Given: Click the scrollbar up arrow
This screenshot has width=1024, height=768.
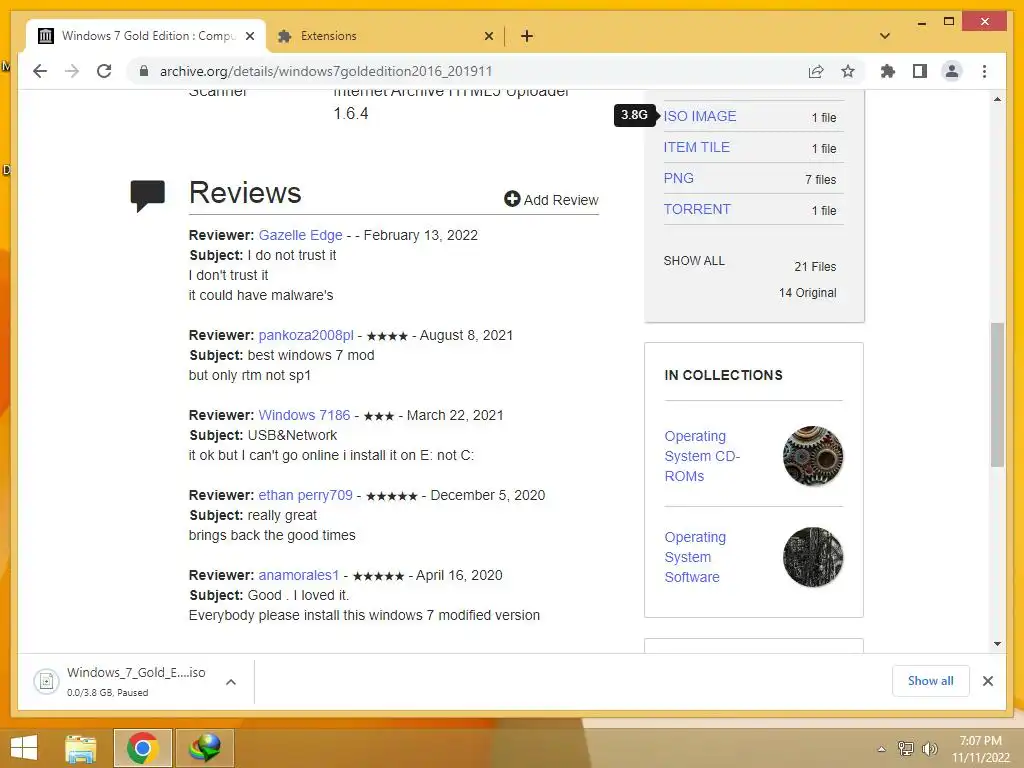Looking at the screenshot, I should pyautogui.click(x=997, y=99).
